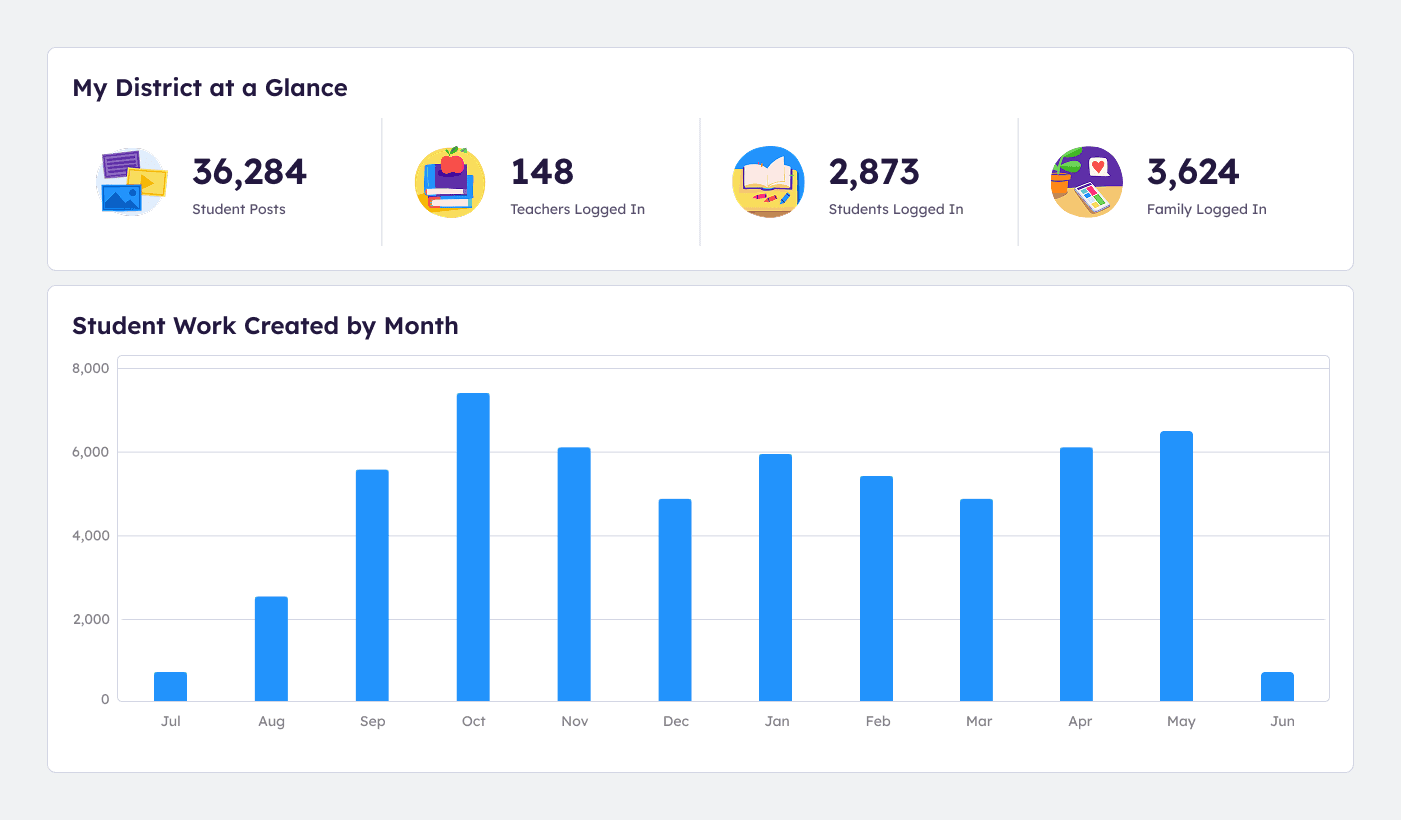Screen dimensions: 1401x820
Task: Click the My District at a Glance heading
Action: click(x=209, y=88)
